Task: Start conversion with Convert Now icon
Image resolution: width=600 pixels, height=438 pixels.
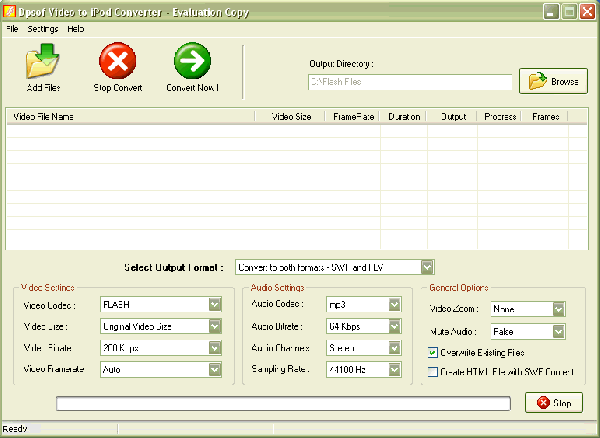Action: pyautogui.click(x=192, y=62)
